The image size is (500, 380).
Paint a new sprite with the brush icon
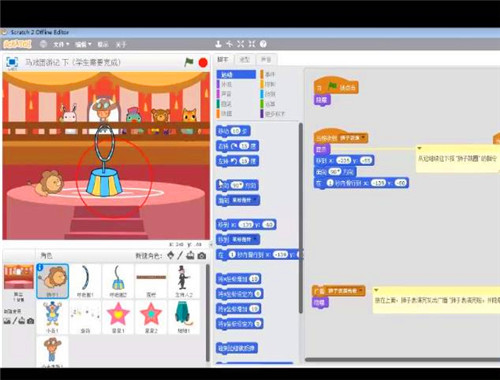pos(180,255)
